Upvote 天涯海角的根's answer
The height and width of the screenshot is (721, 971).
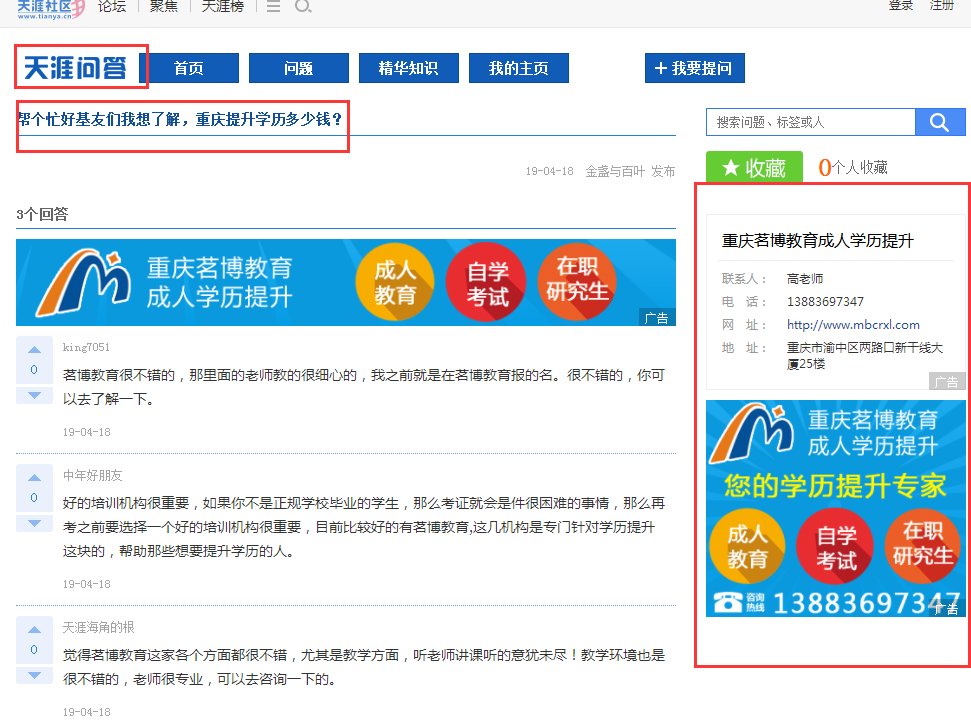click(35, 629)
